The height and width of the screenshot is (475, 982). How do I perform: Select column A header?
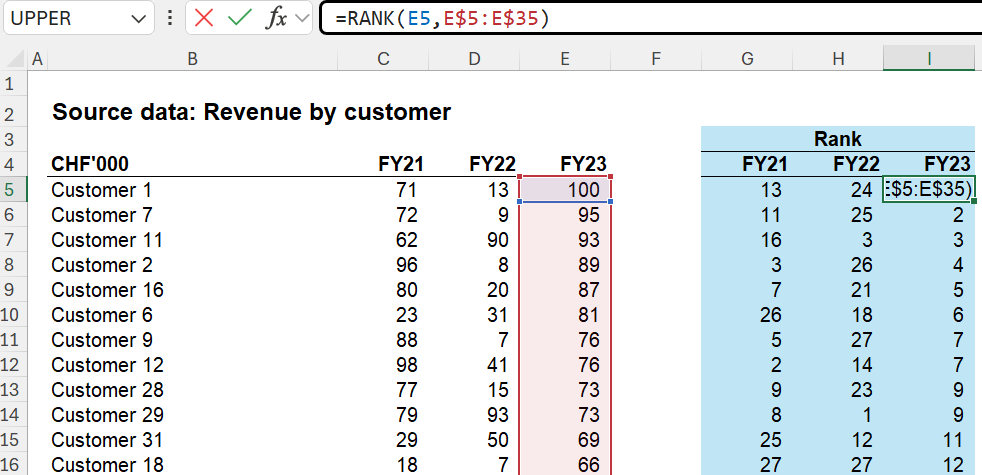point(38,59)
